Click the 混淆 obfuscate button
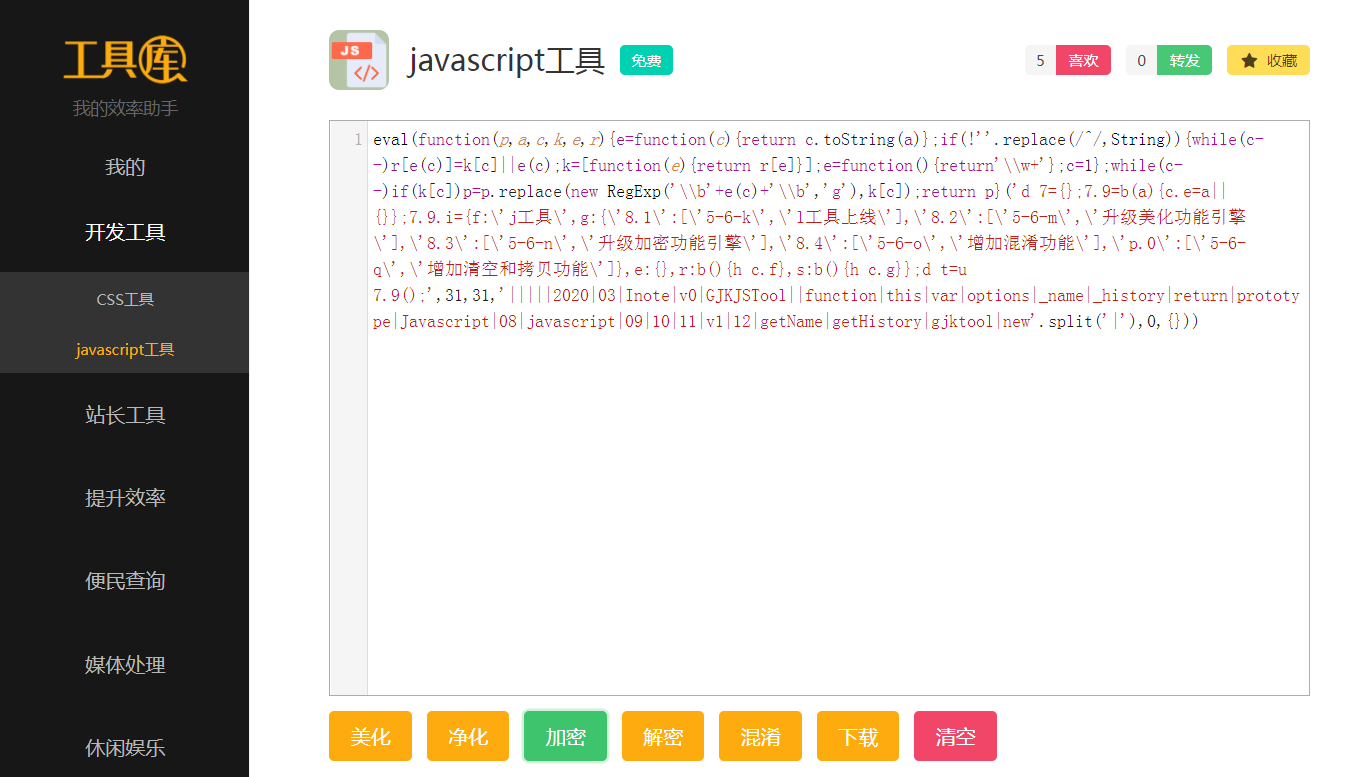 [760, 737]
